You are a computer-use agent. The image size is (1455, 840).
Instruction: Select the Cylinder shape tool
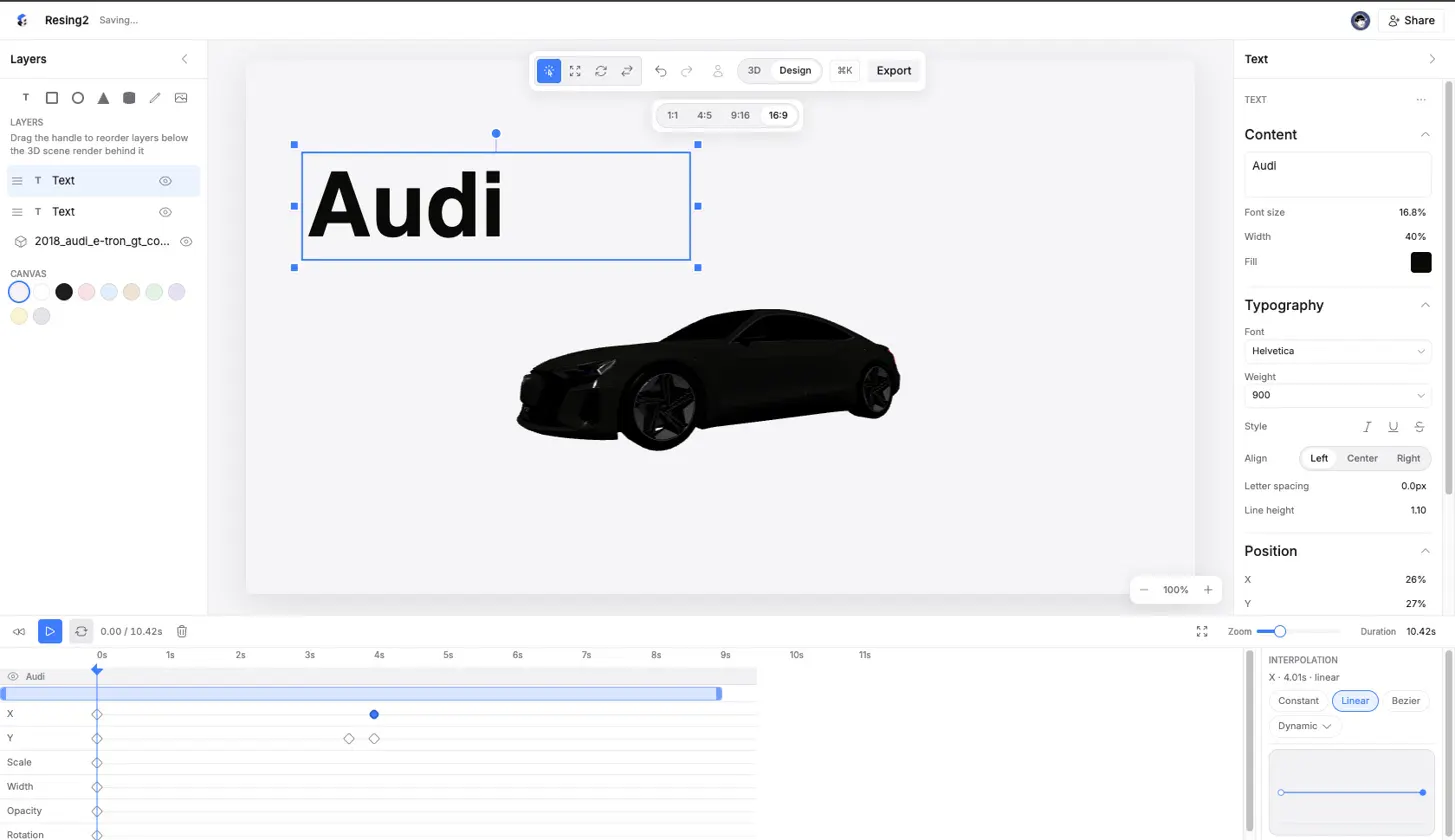point(129,98)
